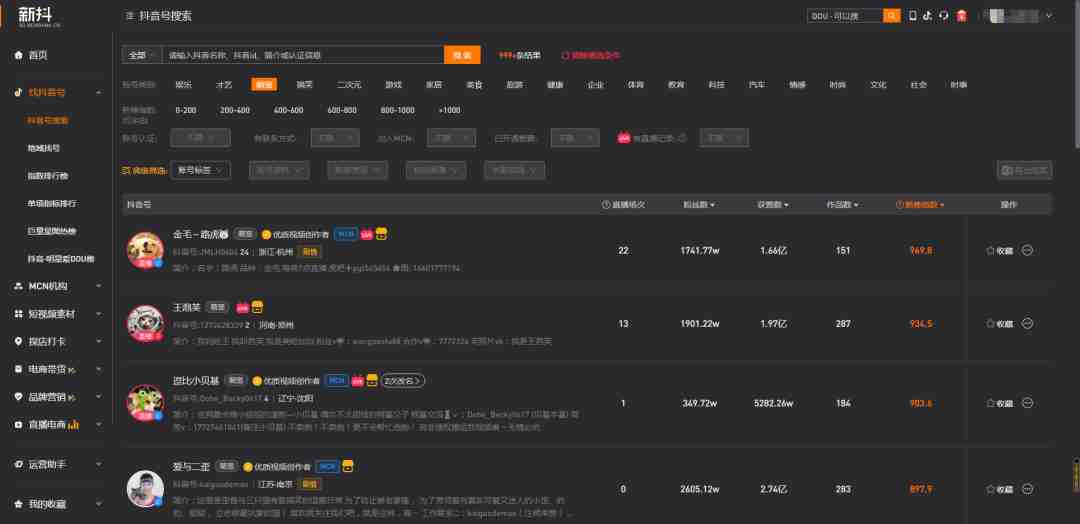1080x524 pixels.
Task: Select the 才艺 category tab
Action: point(224,85)
